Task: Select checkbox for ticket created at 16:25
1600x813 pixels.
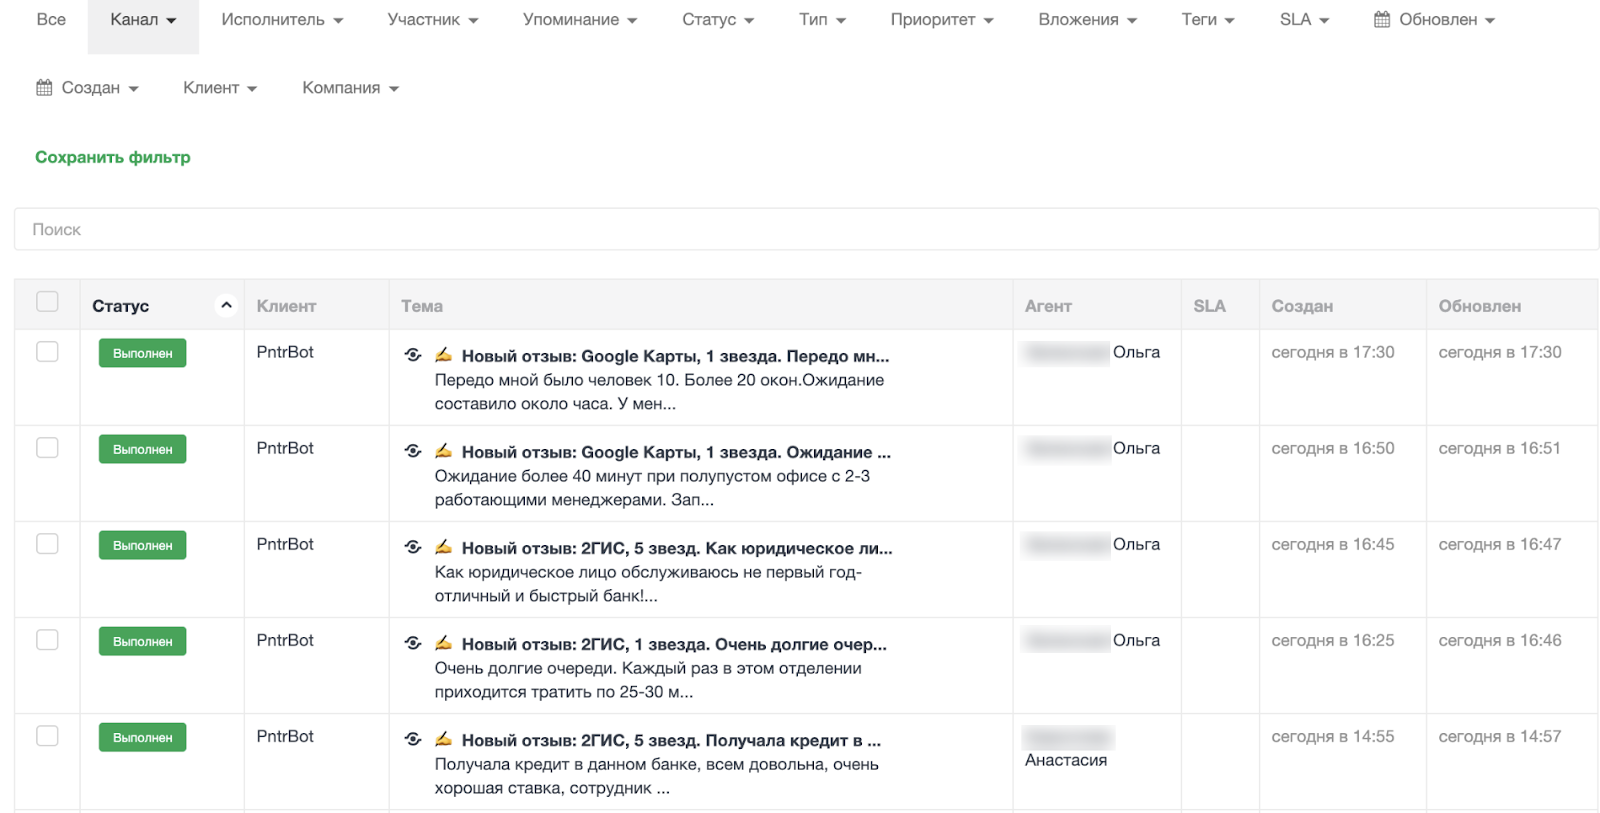Action: [x=47, y=639]
